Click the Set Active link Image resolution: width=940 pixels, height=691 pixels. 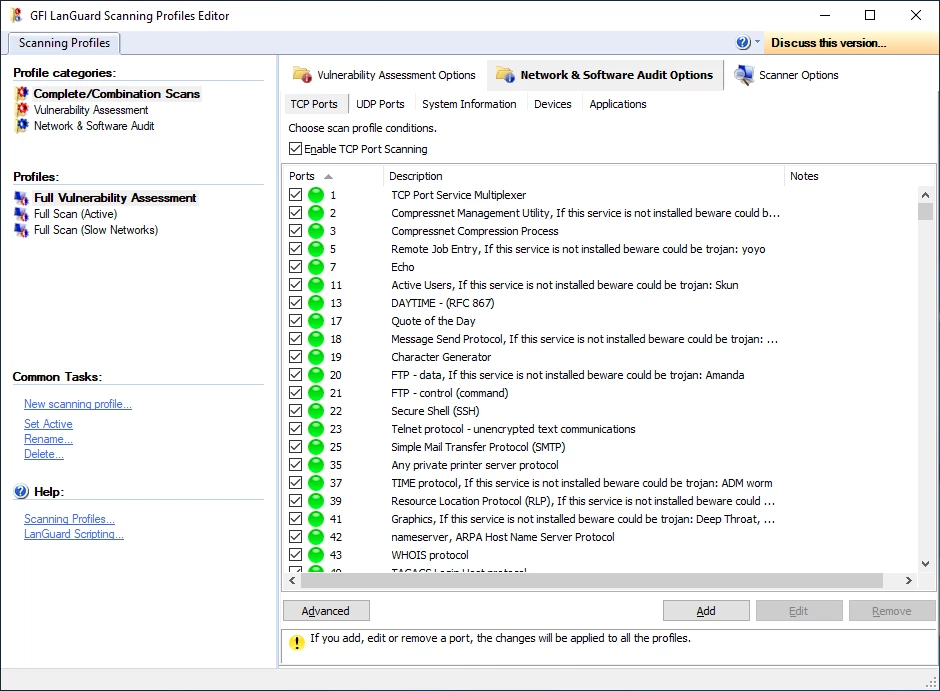pyautogui.click(x=48, y=423)
